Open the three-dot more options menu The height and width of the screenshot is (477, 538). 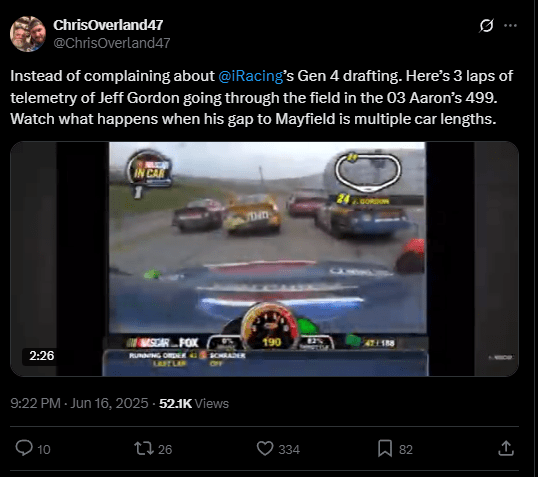click(510, 25)
